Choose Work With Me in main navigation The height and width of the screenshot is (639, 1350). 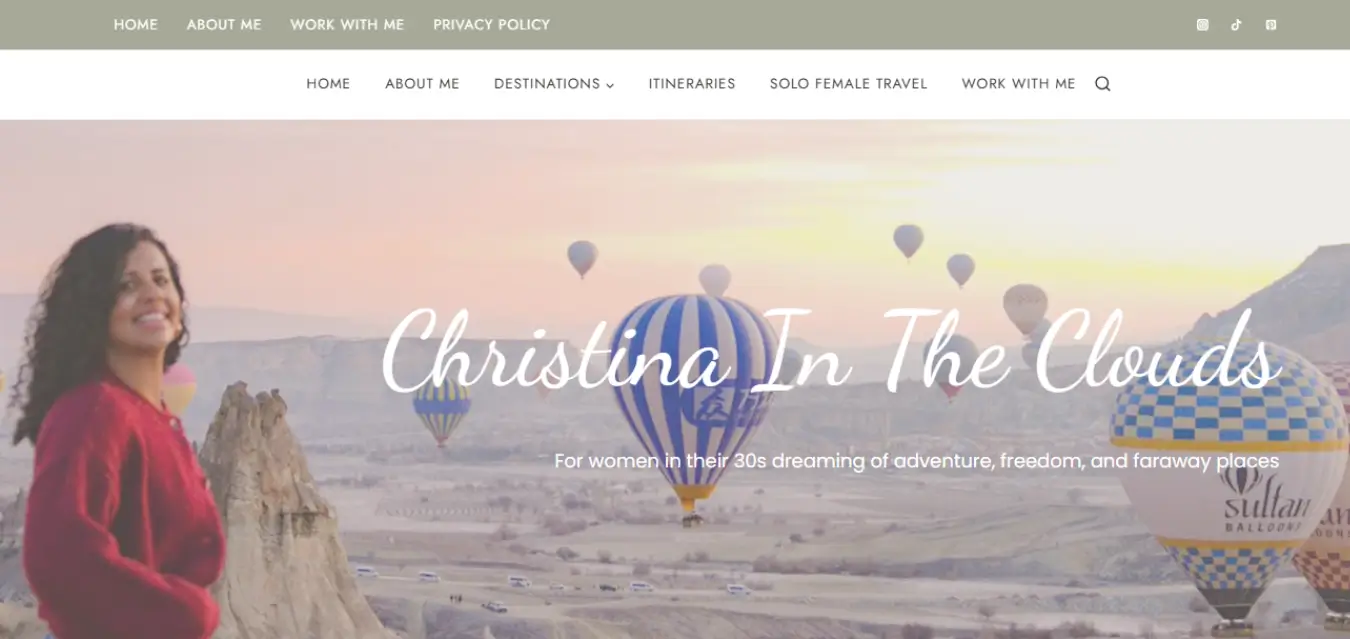1018,84
